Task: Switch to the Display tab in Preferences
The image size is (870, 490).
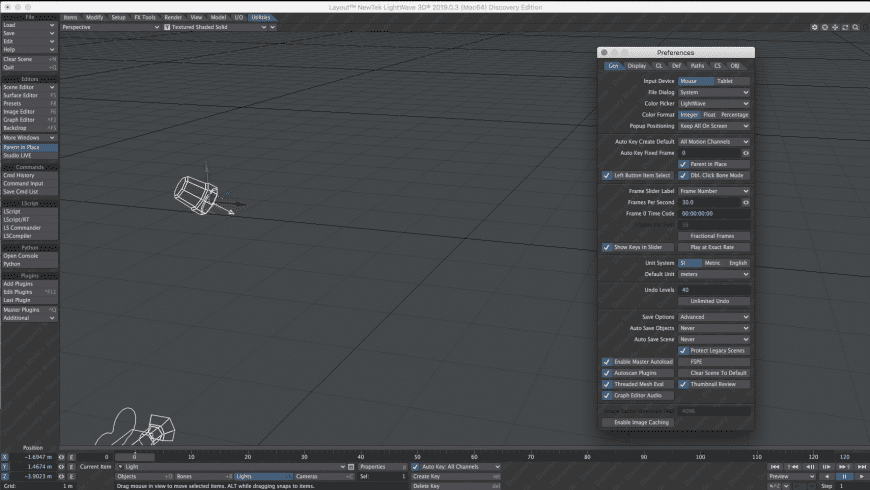Action: 637,66
